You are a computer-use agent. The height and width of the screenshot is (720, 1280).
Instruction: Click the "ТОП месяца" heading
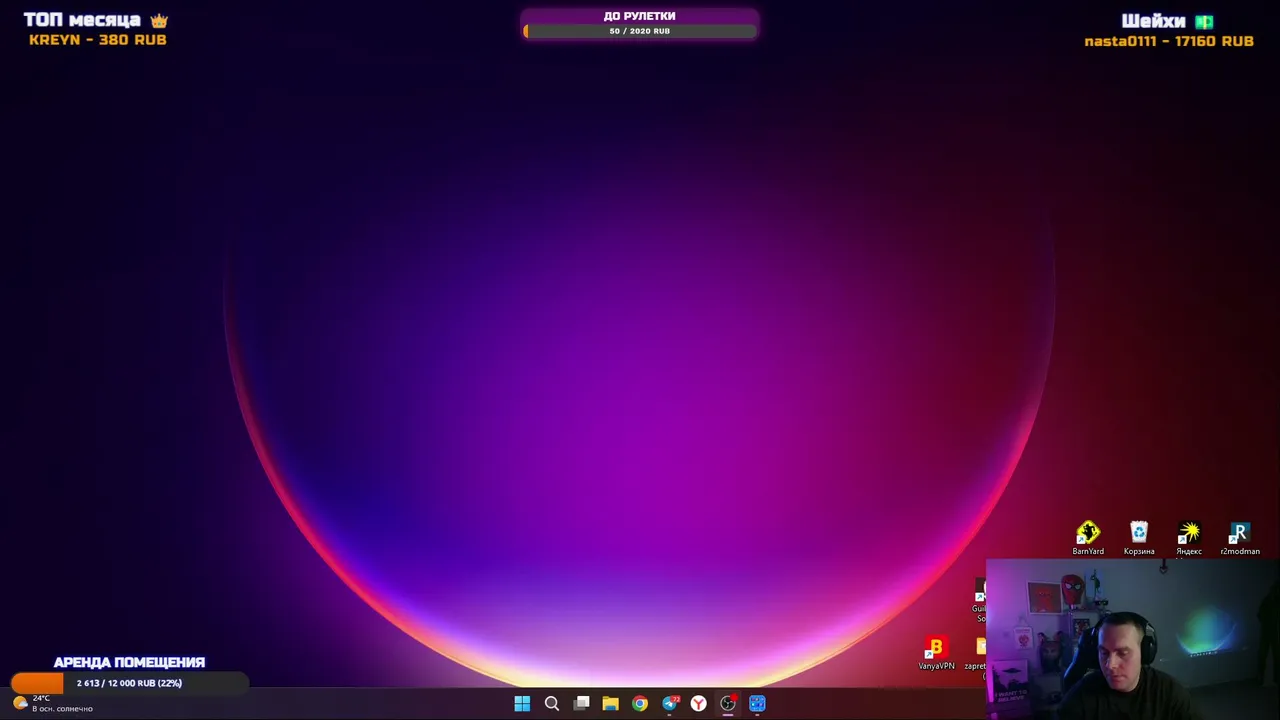[x=82, y=20]
